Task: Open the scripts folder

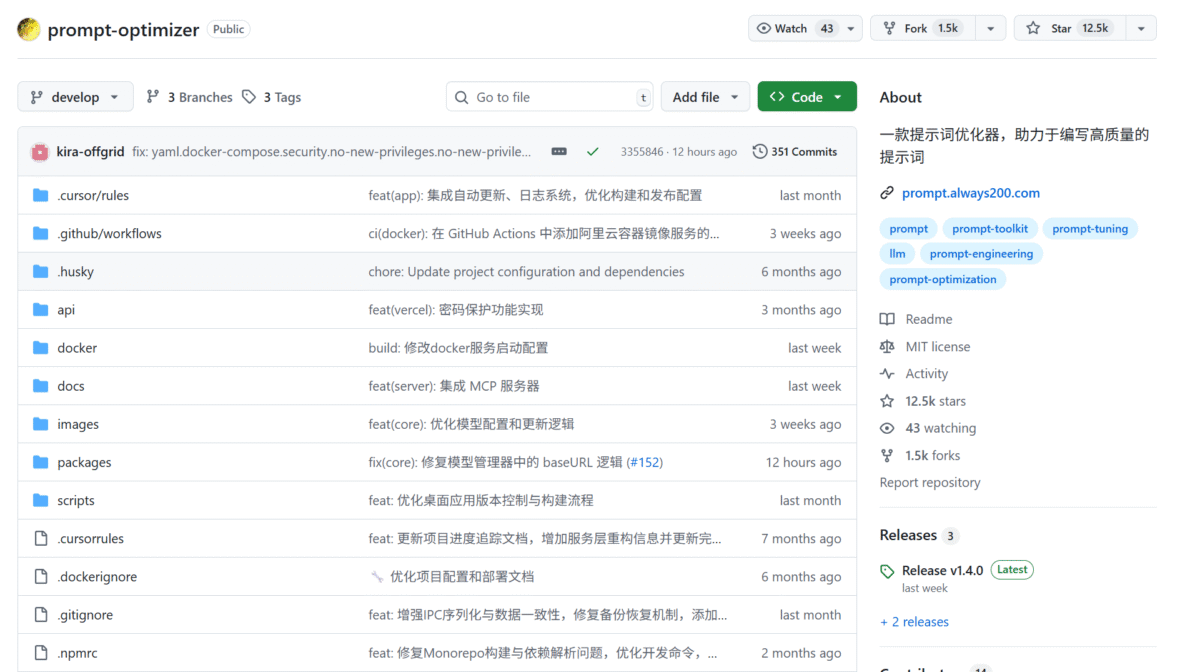Action: coord(76,500)
